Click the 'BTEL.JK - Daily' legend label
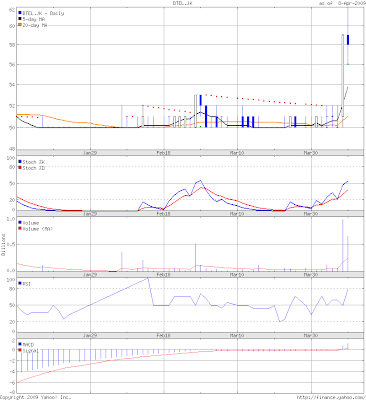366x400 pixels. [43, 13]
